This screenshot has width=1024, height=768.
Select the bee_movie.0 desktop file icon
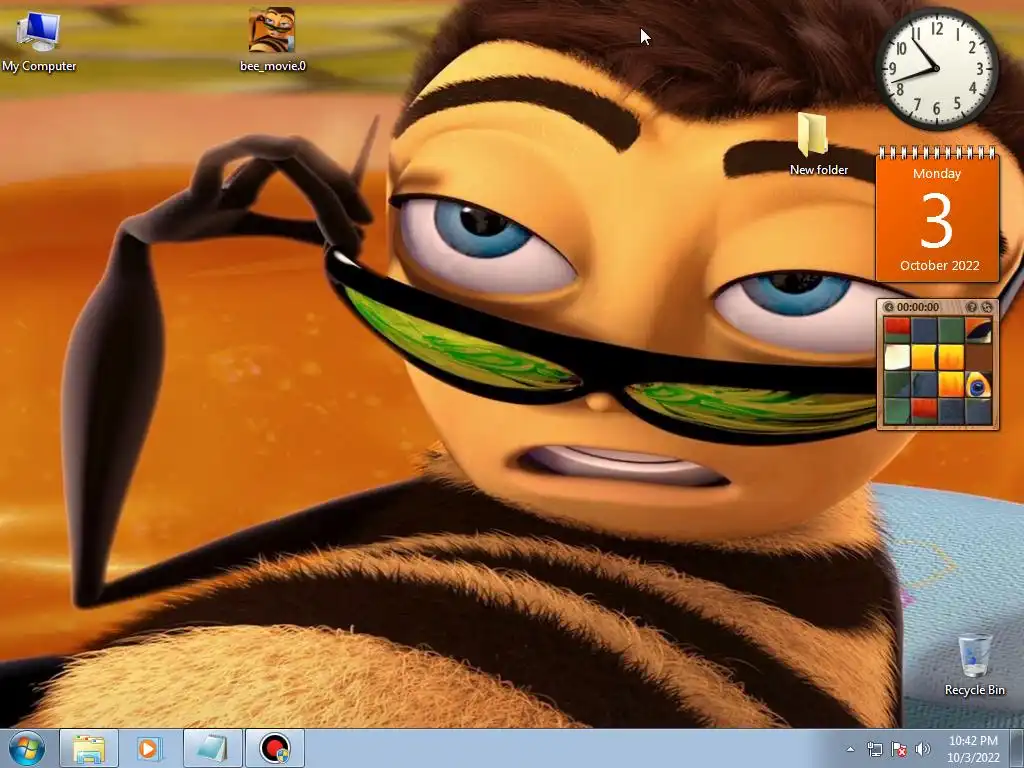(x=272, y=39)
